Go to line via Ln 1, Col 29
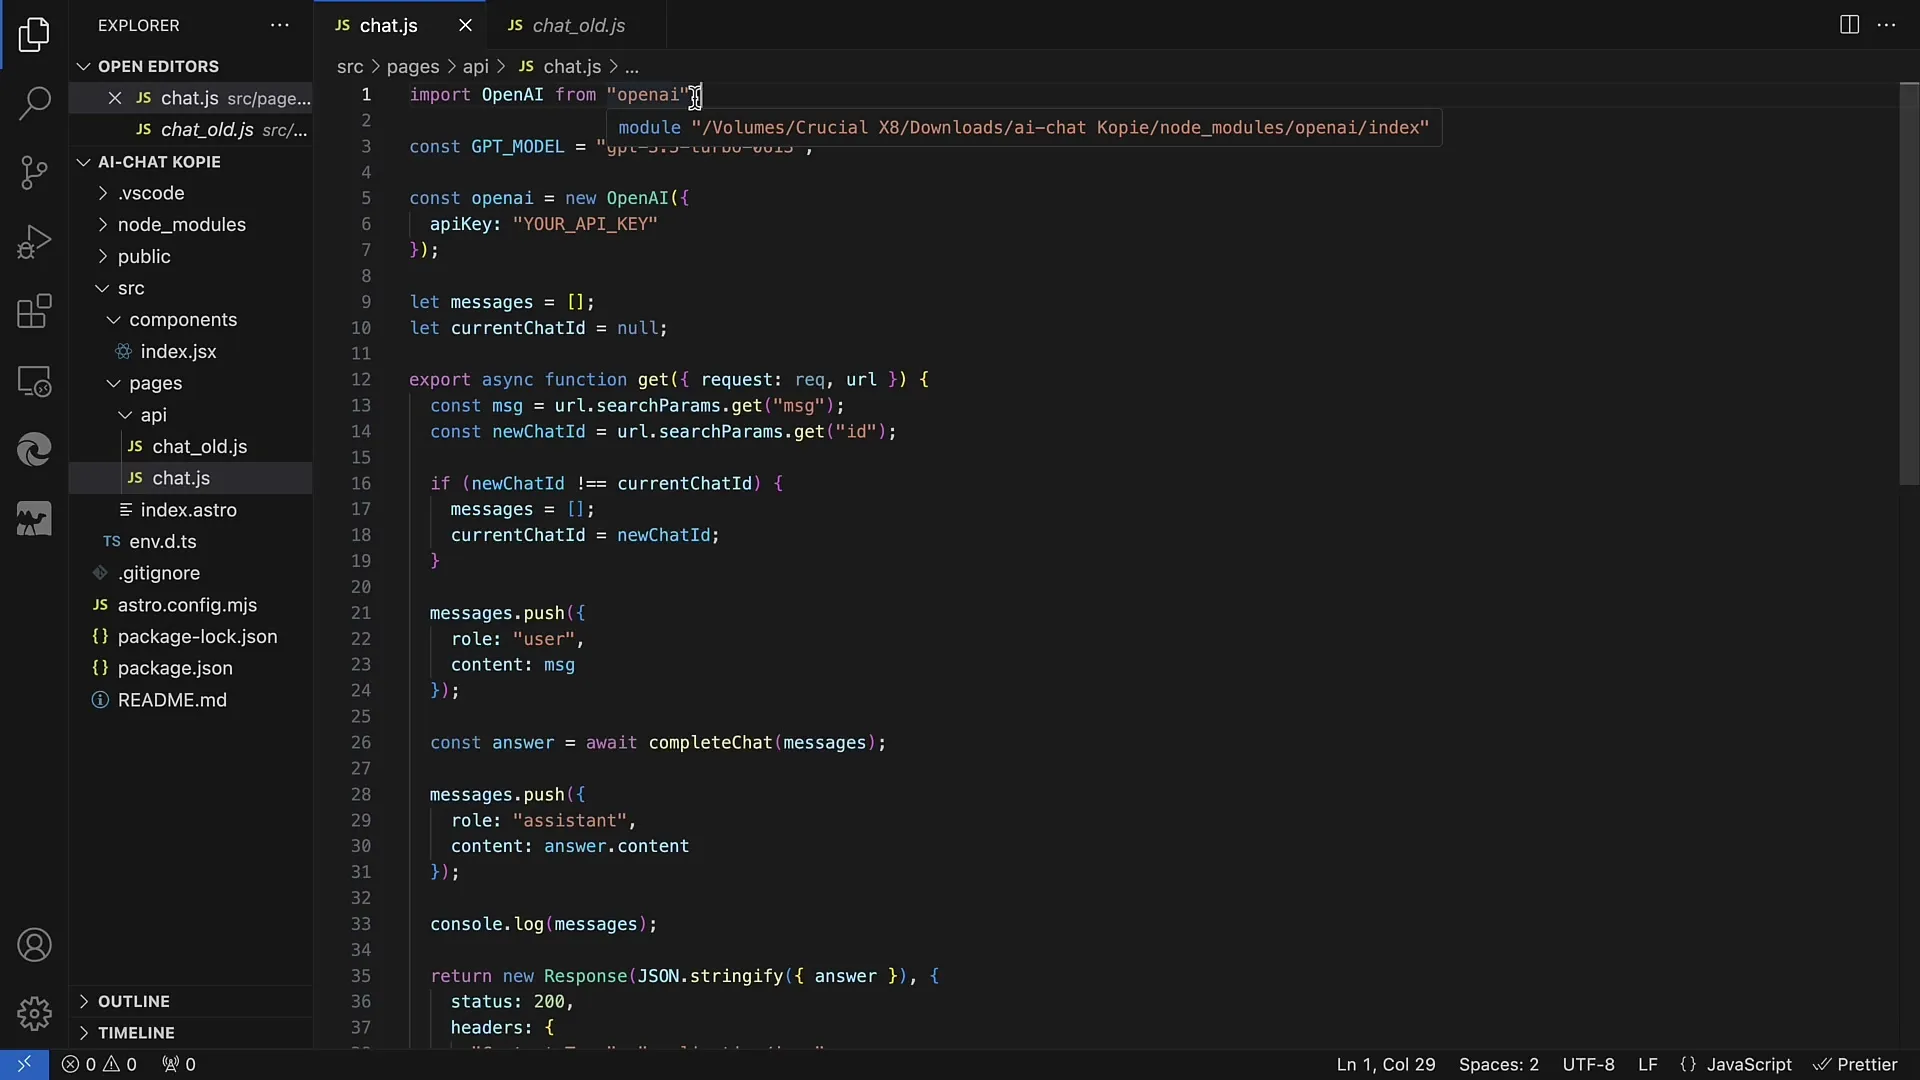This screenshot has width=1920, height=1080. 1386,1064
